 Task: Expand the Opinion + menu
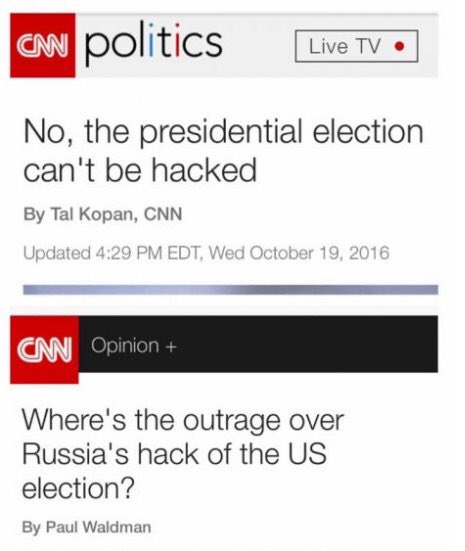pyautogui.click(x=134, y=345)
